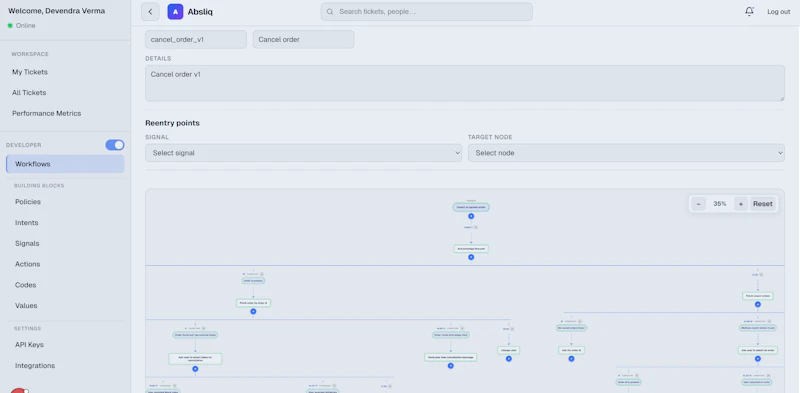Go back using the chevron button
800x393 pixels.
tap(150, 12)
